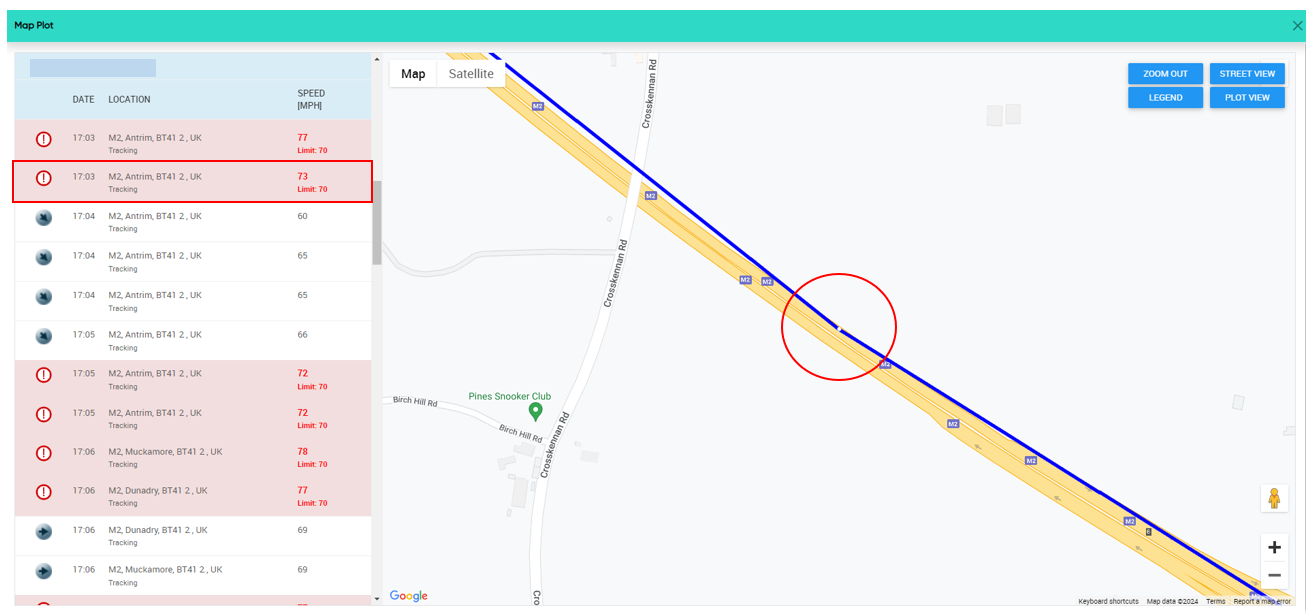Zoom in with the map plus button
The width and height of the screenshot is (1313, 615).
point(1274,547)
